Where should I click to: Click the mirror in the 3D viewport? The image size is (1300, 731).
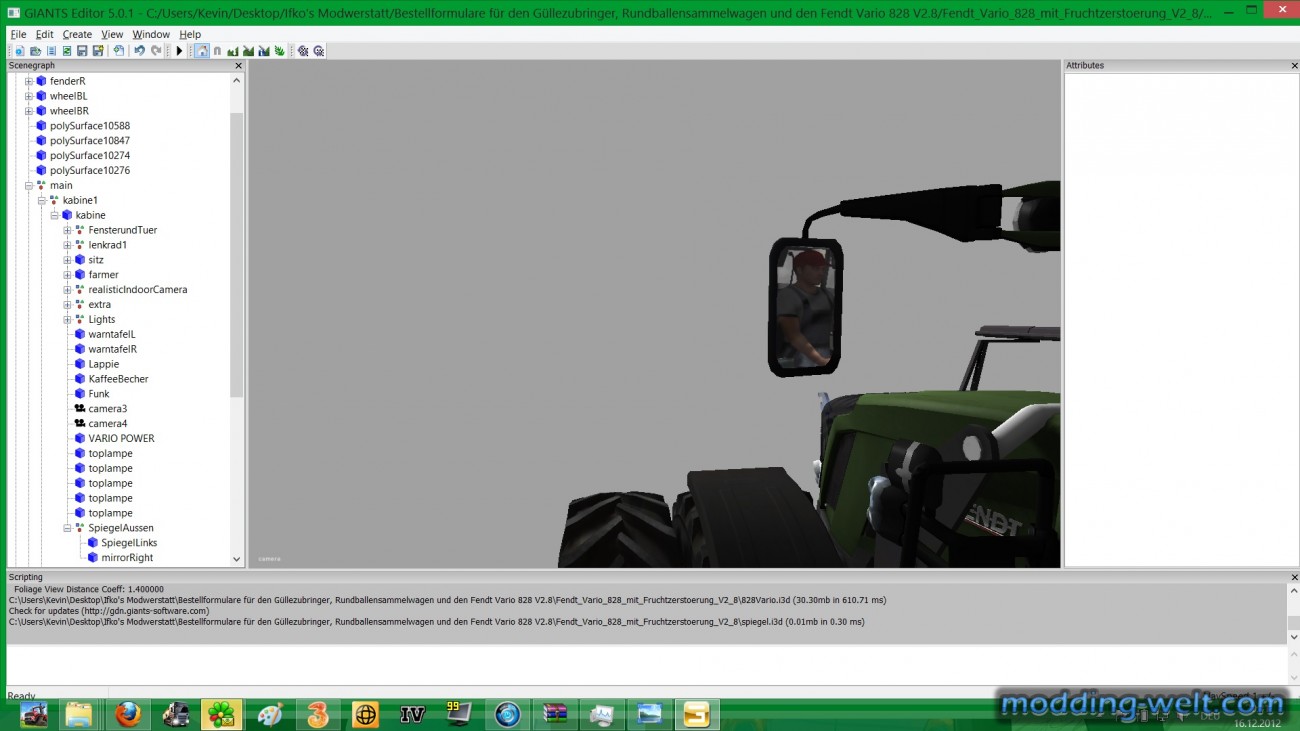click(x=805, y=306)
